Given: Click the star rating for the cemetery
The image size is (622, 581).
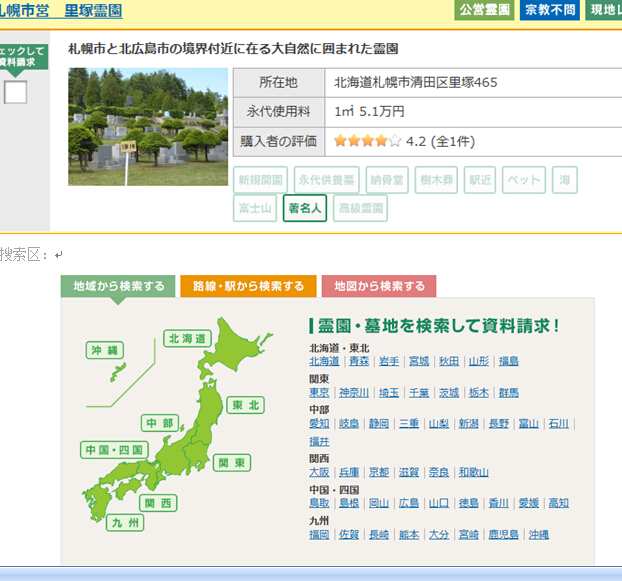Looking at the screenshot, I should [367, 141].
